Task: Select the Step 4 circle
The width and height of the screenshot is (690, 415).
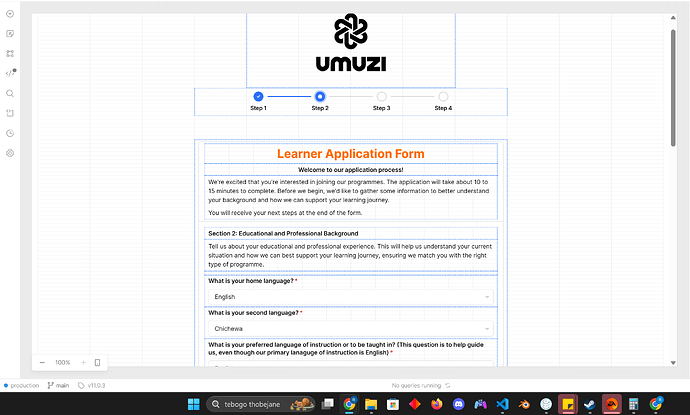Action: click(443, 96)
